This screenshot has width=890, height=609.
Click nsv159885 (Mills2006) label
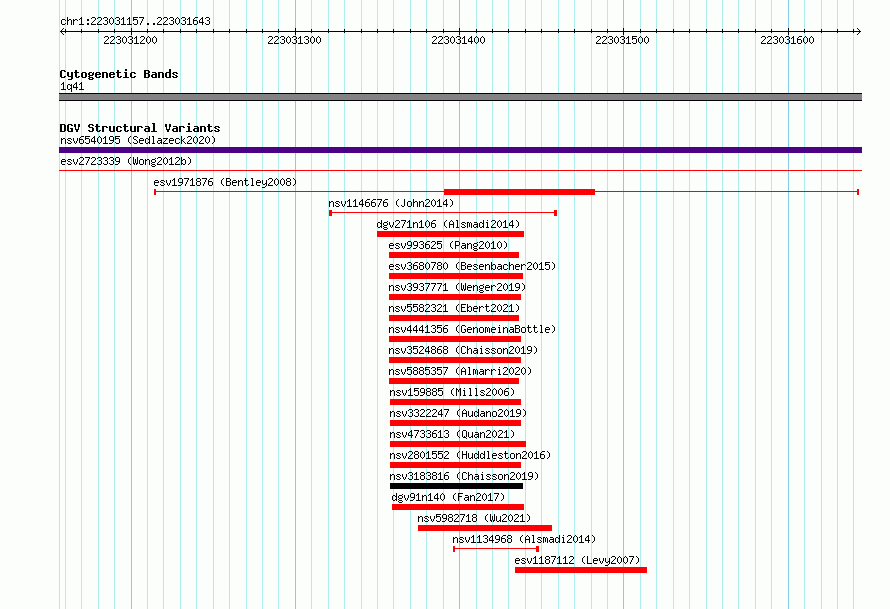click(x=452, y=392)
